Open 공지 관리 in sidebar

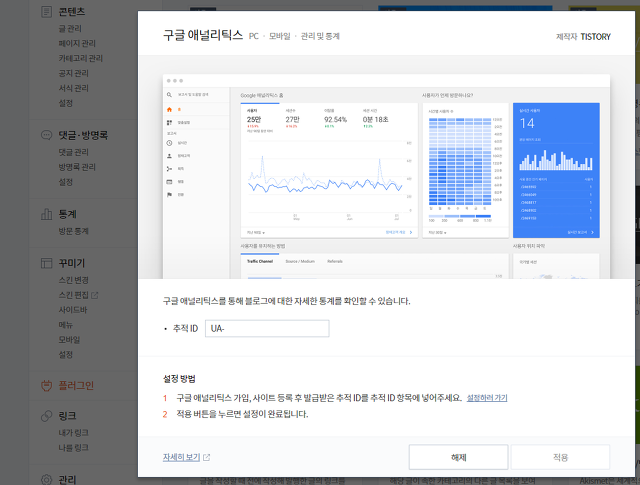pos(73,73)
